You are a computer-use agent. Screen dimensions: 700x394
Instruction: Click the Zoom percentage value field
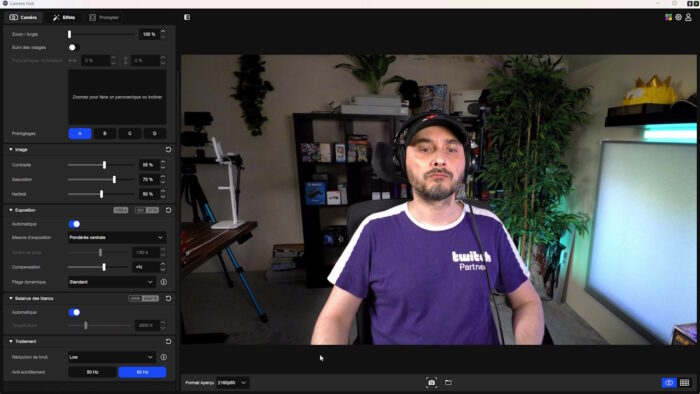point(149,34)
